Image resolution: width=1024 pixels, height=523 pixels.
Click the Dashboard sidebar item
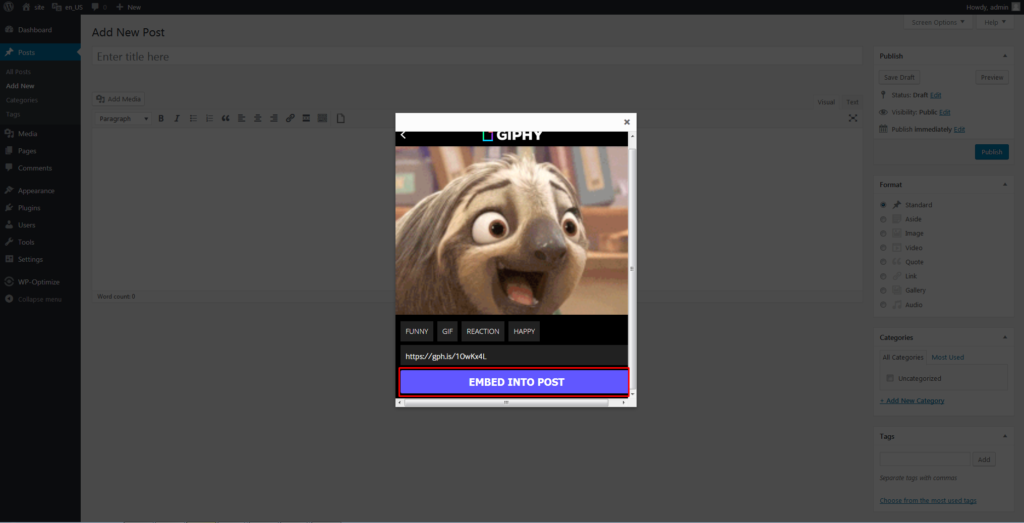[35, 30]
